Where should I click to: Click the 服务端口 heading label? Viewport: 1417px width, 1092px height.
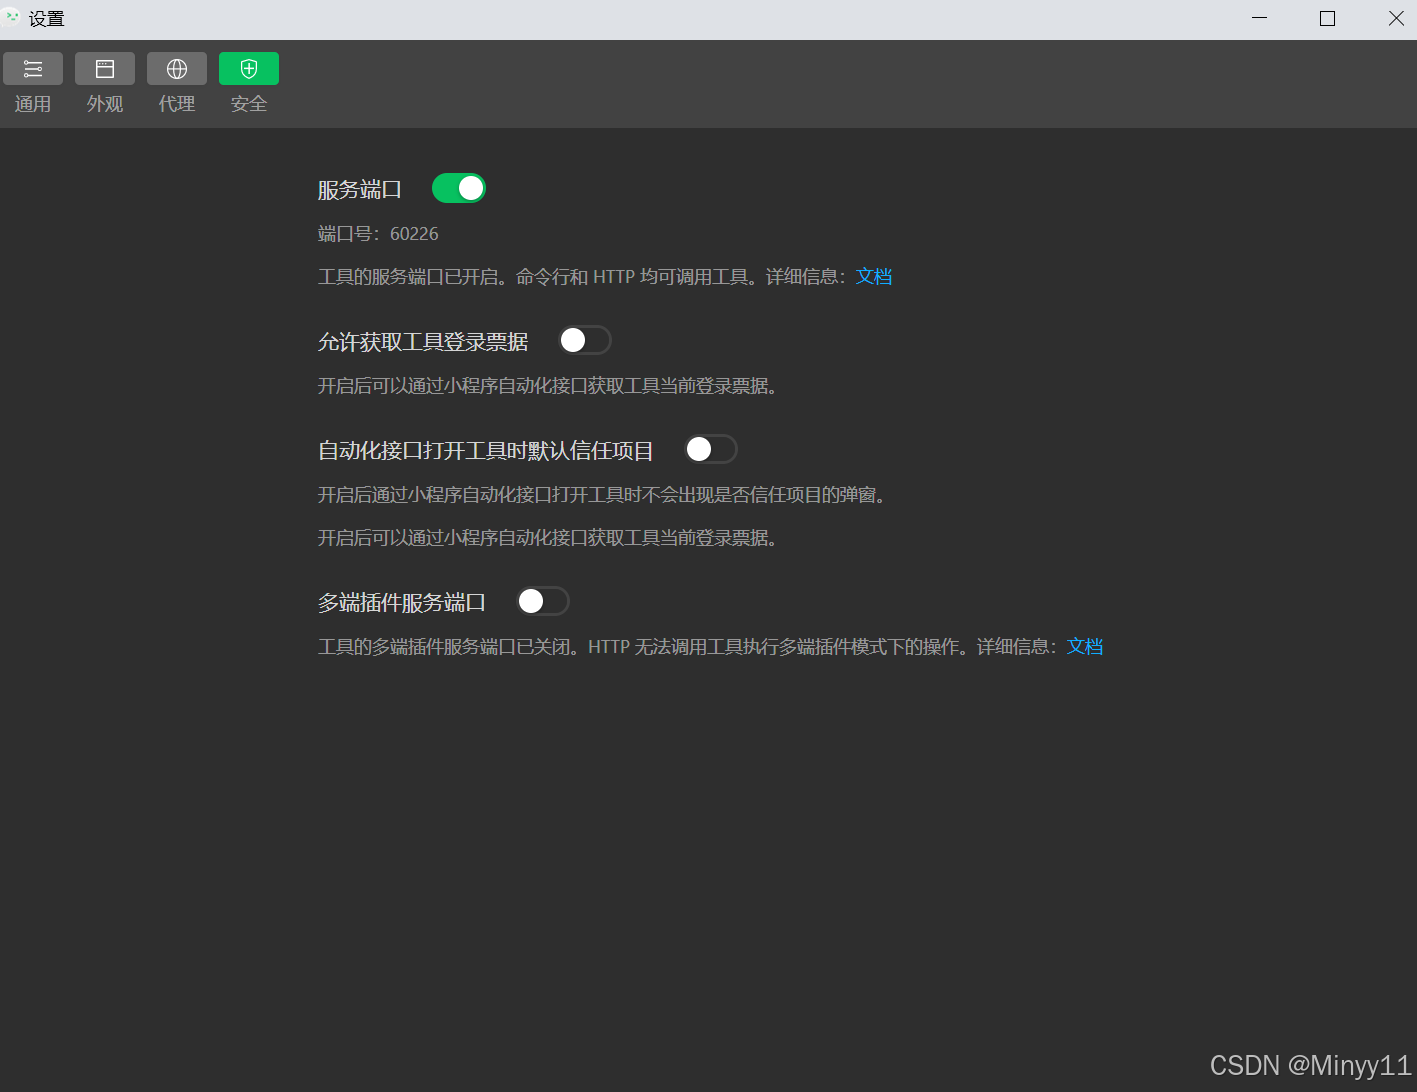[360, 189]
